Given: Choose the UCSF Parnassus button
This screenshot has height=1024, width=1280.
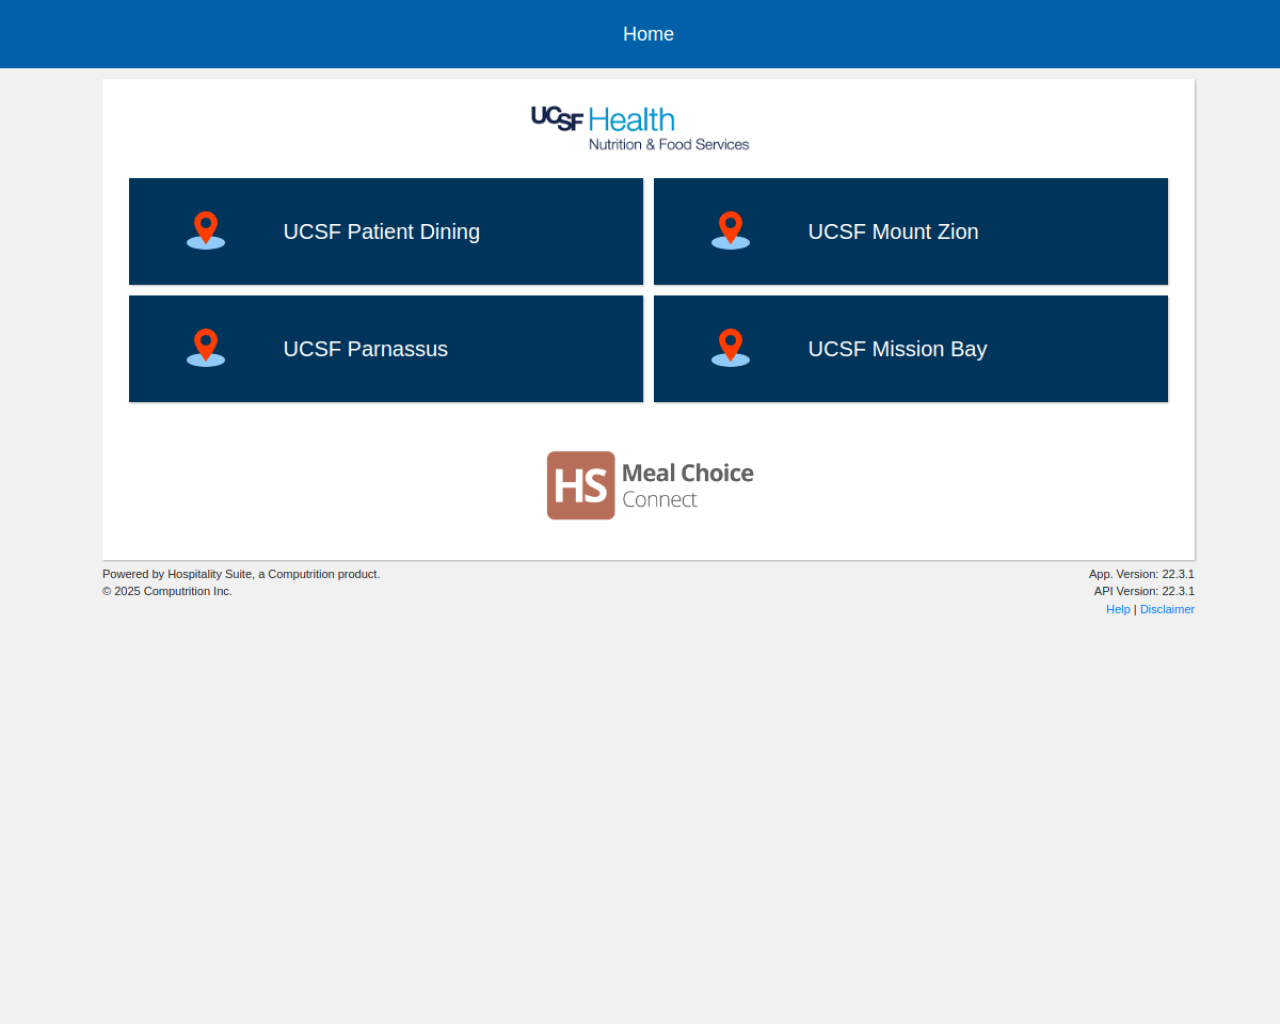Looking at the screenshot, I should [386, 349].
